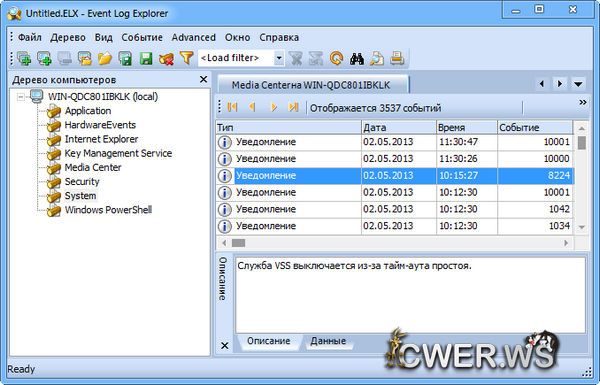This screenshot has width=600, height=385.
Task: Open the Событие menu
Action: (142, 38)
